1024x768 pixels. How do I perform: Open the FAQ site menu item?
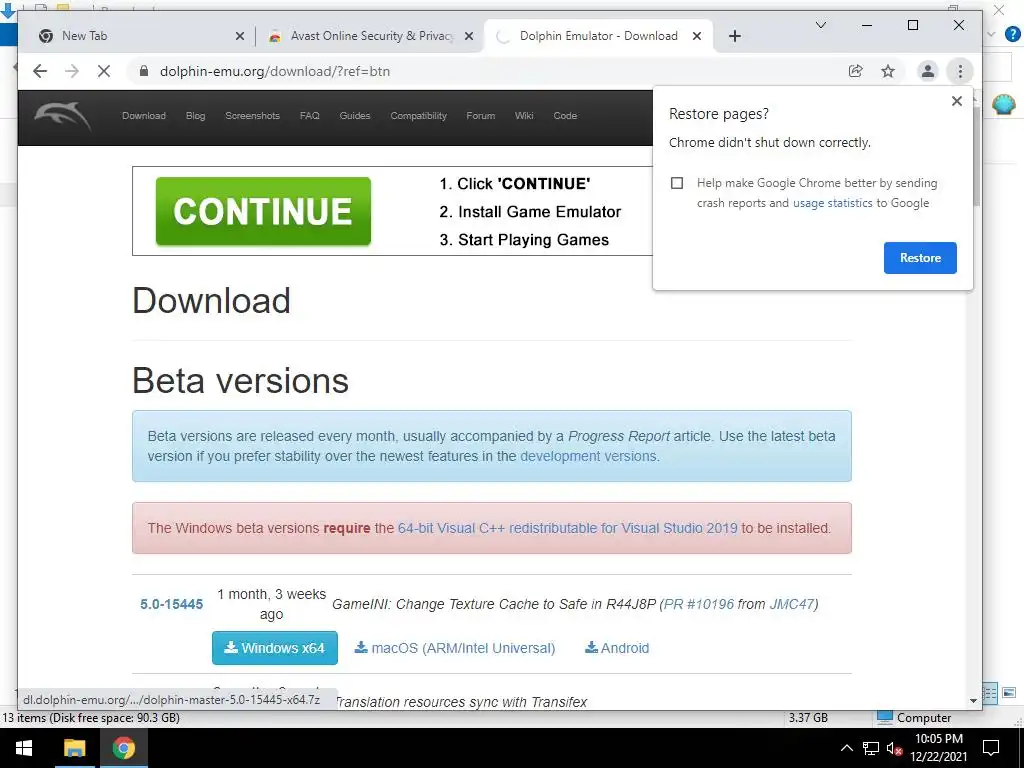pyautogui.click(x=310, y=116)
